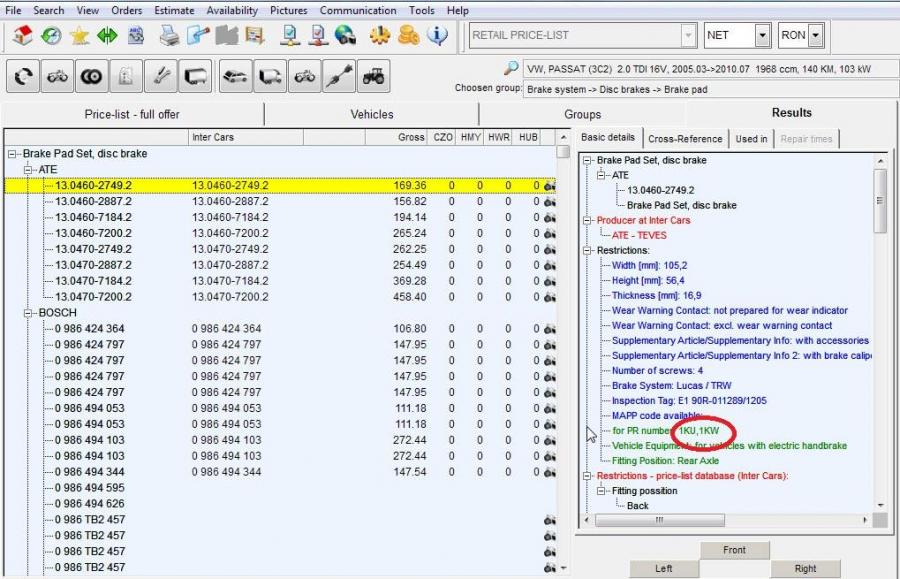Click the Groups section button
This screenshot has width=900, height=579.
pyautogui.click(x=582, y=114)
